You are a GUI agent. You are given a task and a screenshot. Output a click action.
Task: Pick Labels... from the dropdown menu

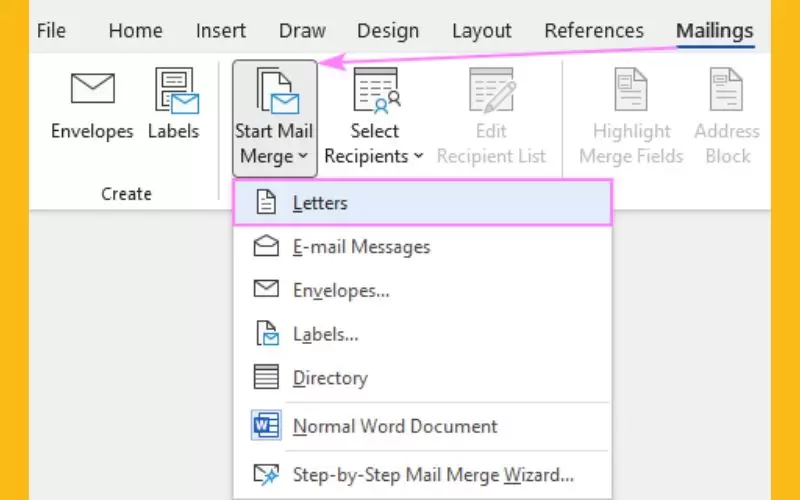(422, 334)
